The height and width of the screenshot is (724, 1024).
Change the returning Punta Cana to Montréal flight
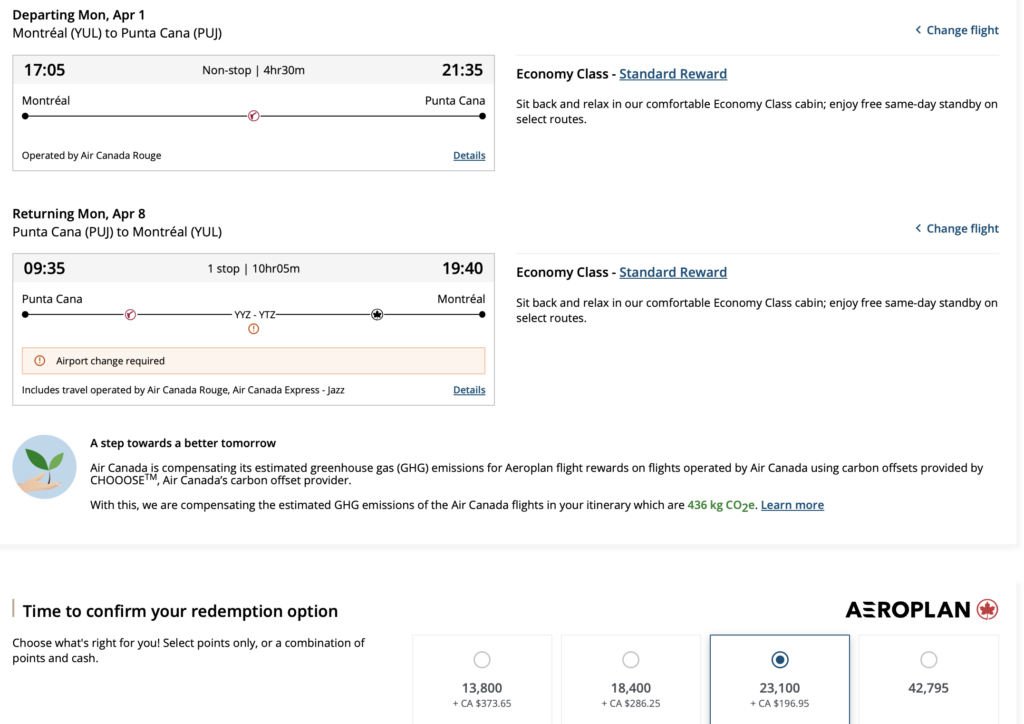point(957,228)
